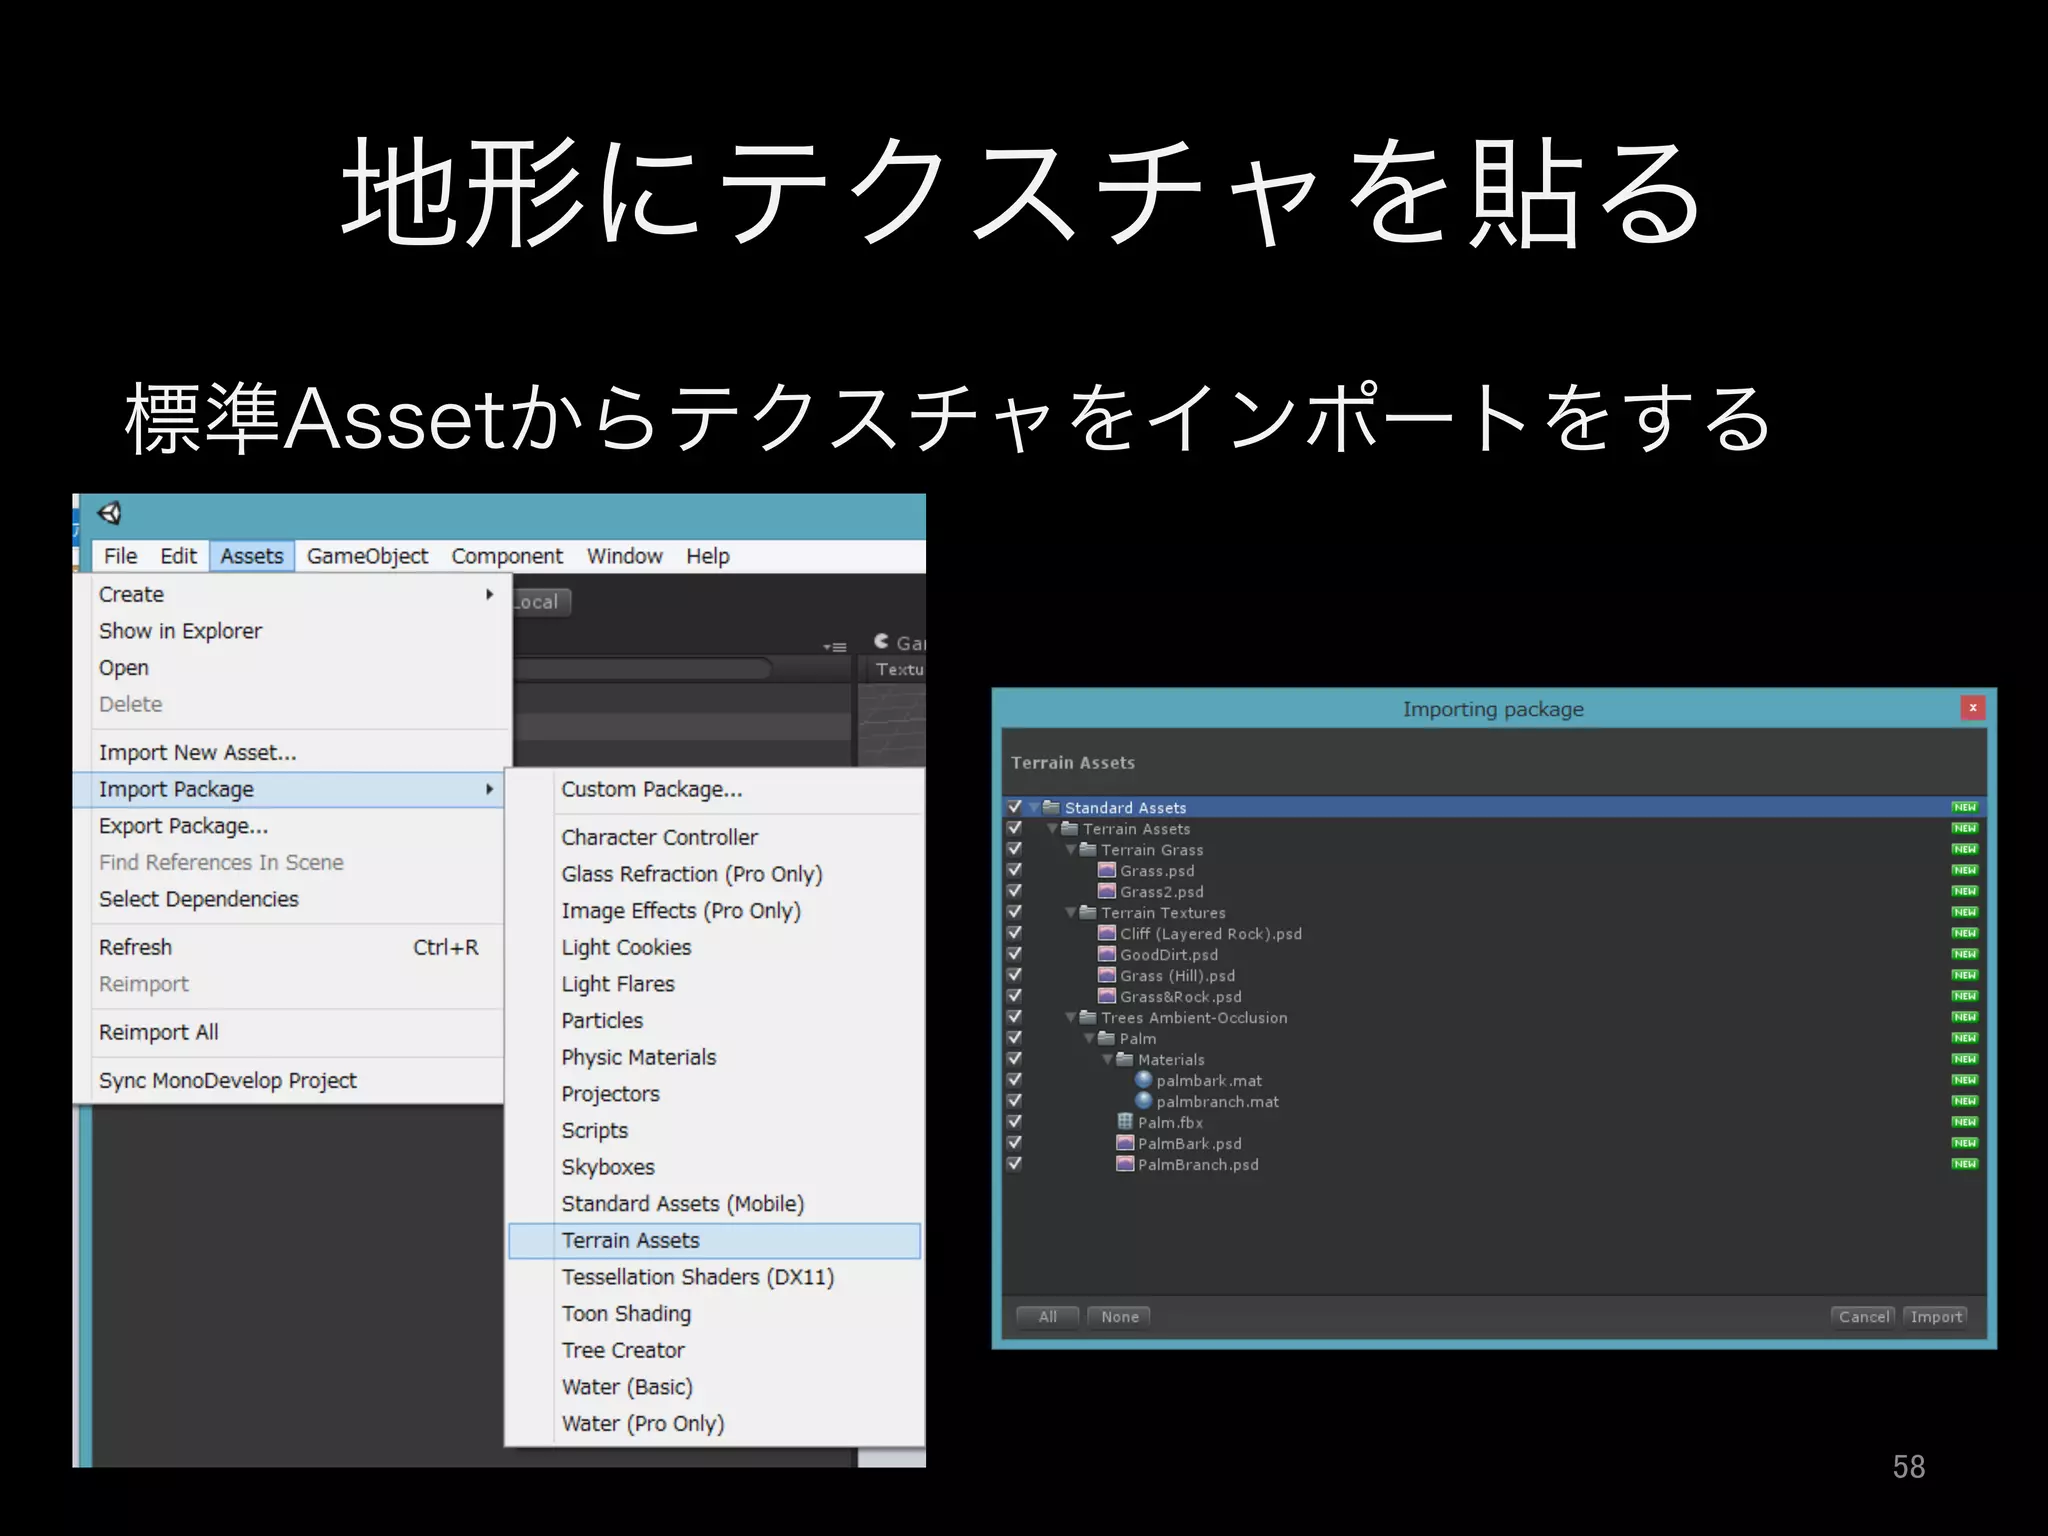Click the Import button in dialog

[x=1936, y=1316]
